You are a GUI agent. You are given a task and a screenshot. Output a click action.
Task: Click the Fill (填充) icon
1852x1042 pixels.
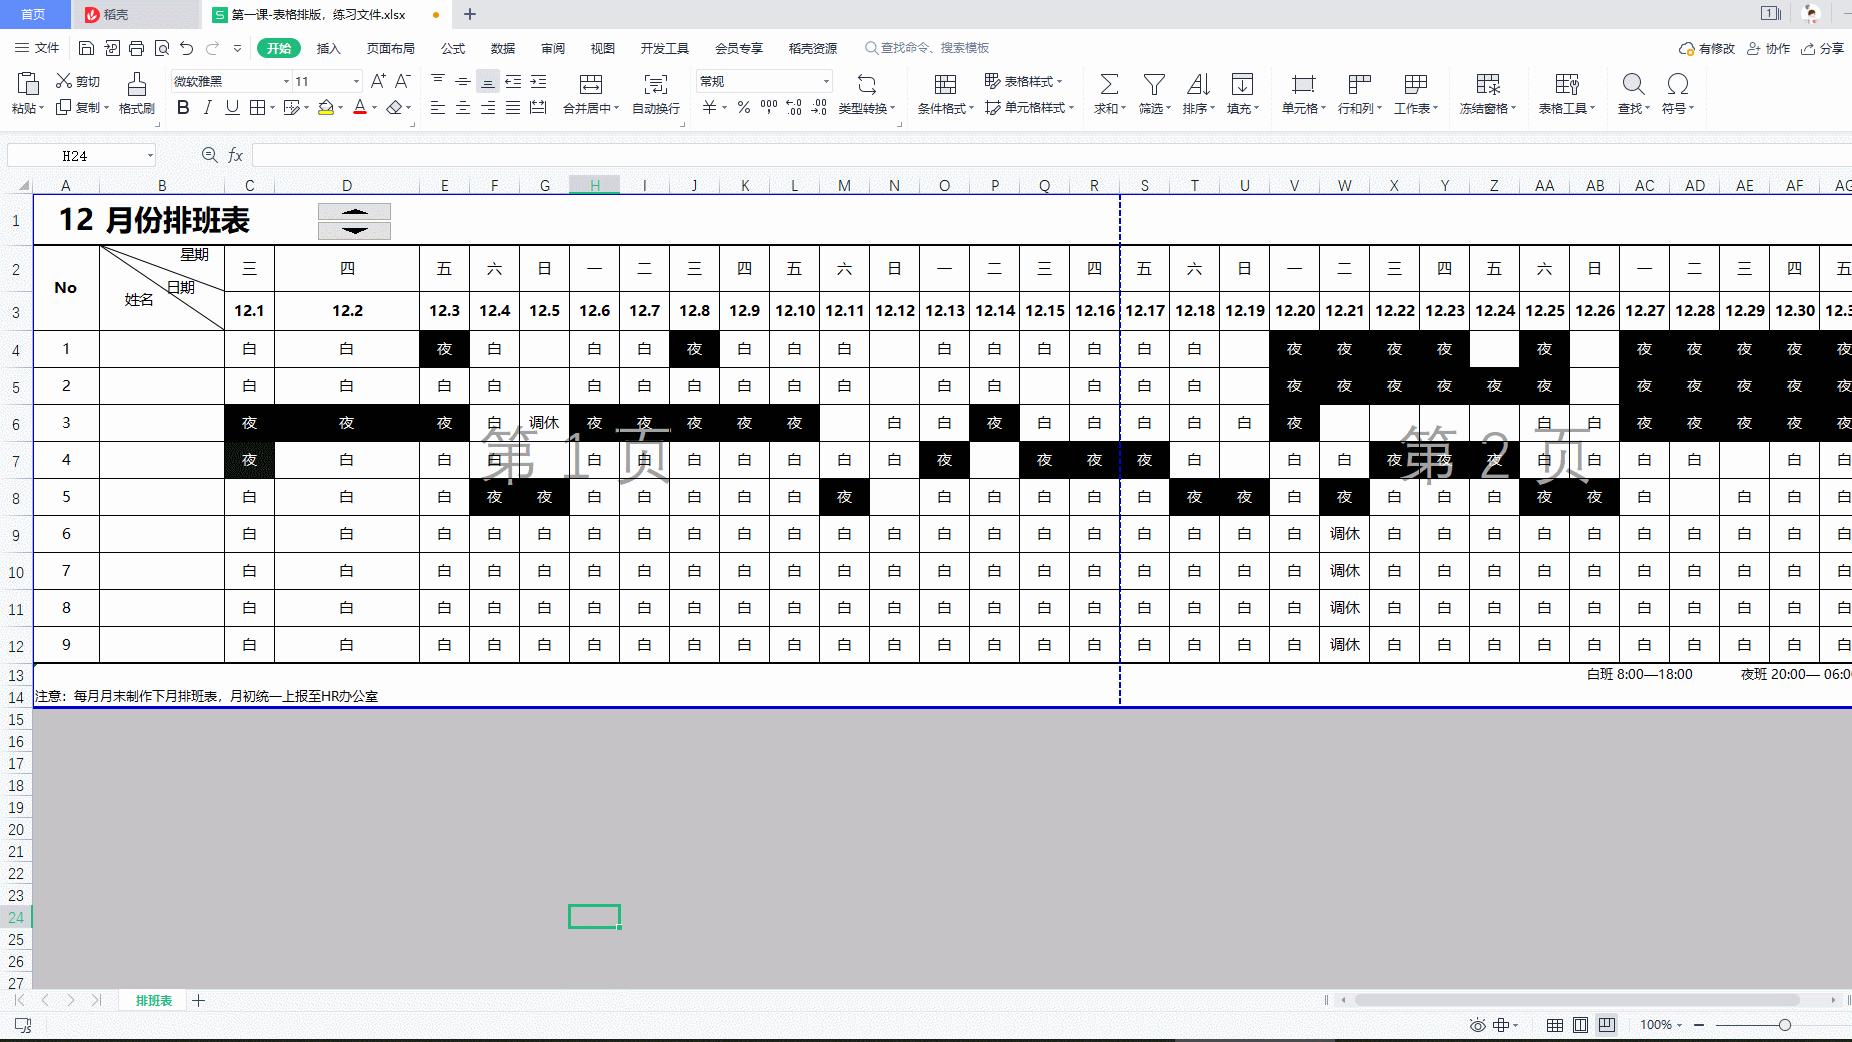(1242, 84)
